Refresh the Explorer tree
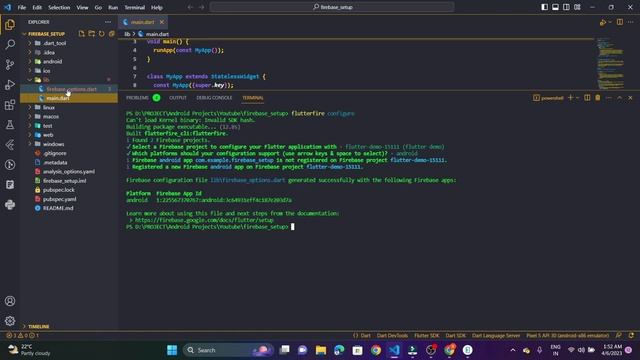 [x=102, y=34]
